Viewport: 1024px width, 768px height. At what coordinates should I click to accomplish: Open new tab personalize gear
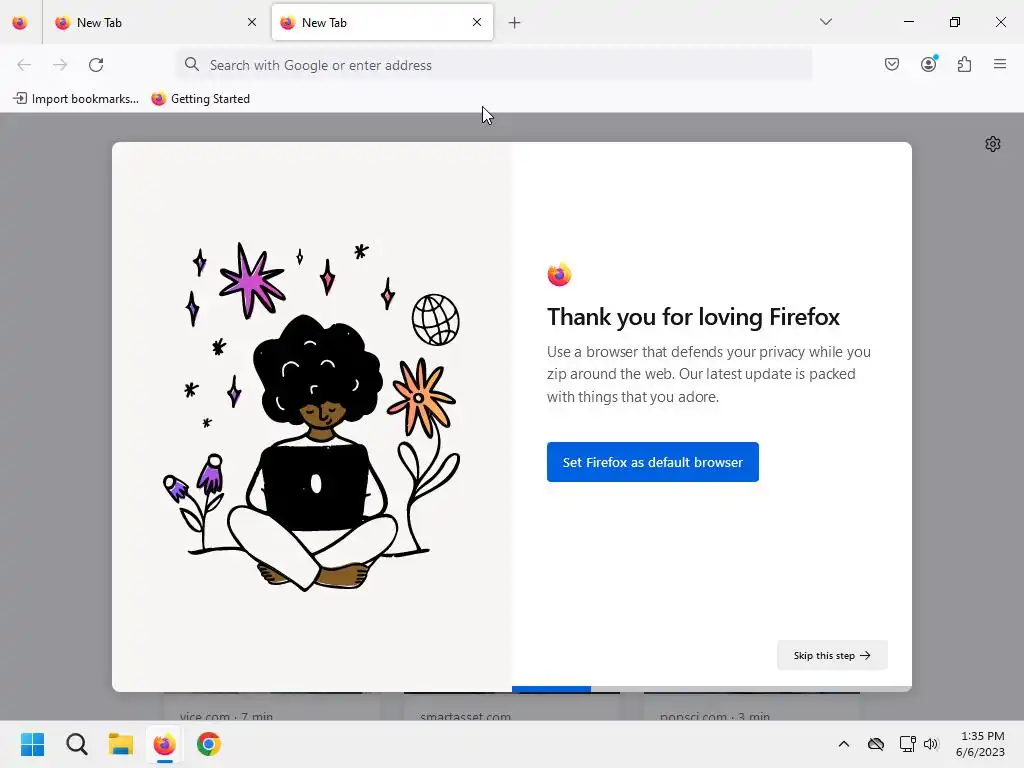tap(993, 144)
